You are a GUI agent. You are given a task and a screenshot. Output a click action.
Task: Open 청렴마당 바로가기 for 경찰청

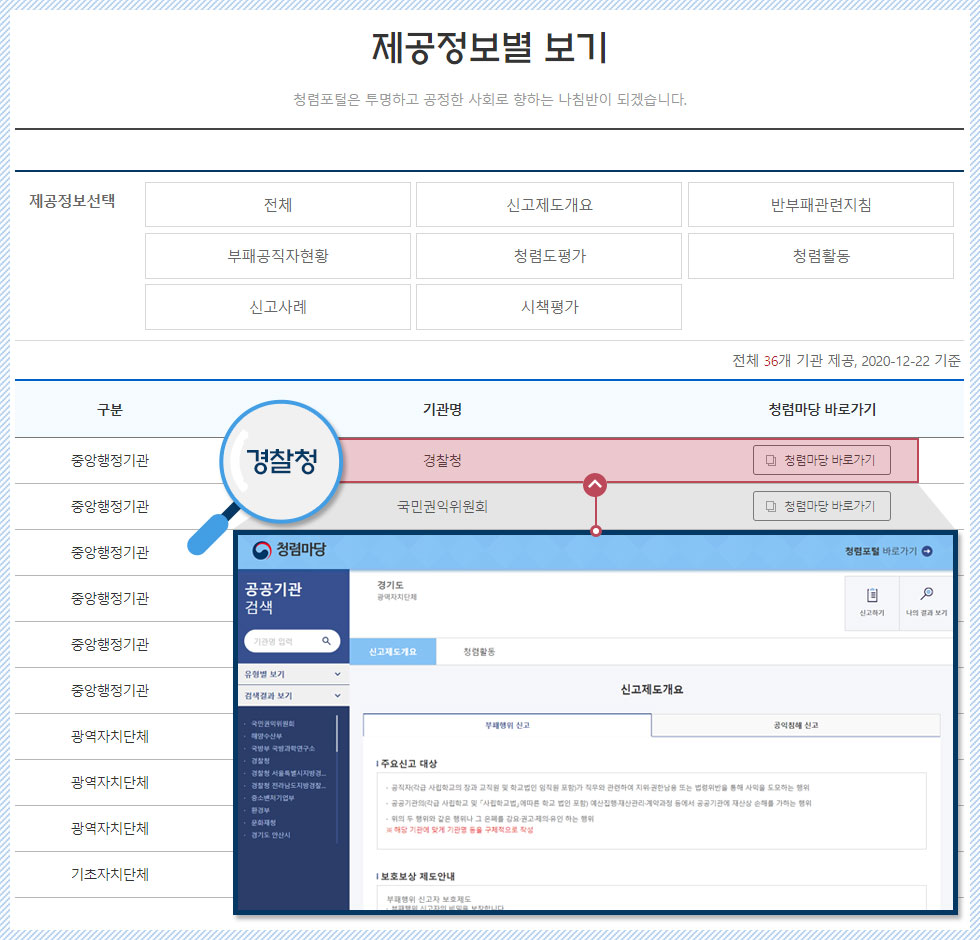[x=821, y=460]
